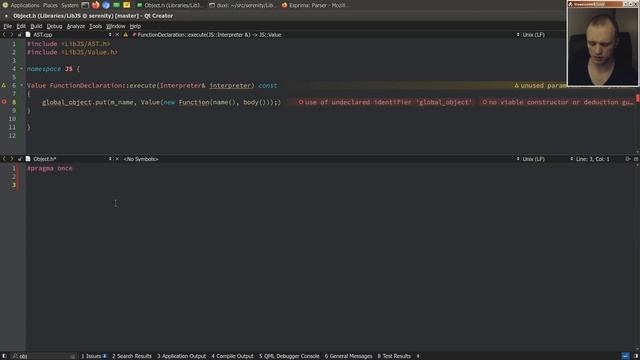Close the AST.cpp document in upper editor
This screenshot has width=640, height=360.
[x=117, y=35]
